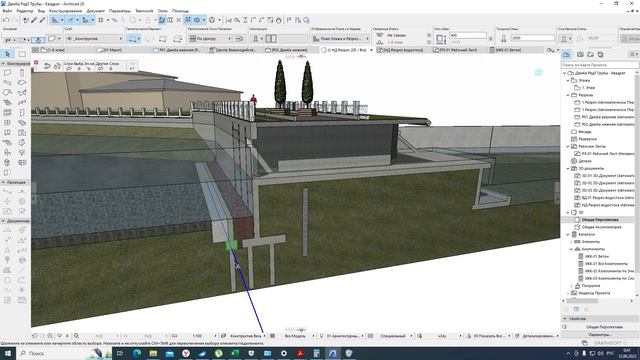This screenshot has width=640, height=360.
Task: Click the Undo arrow in the top toolbar
Action: click(x=6, y=20)
